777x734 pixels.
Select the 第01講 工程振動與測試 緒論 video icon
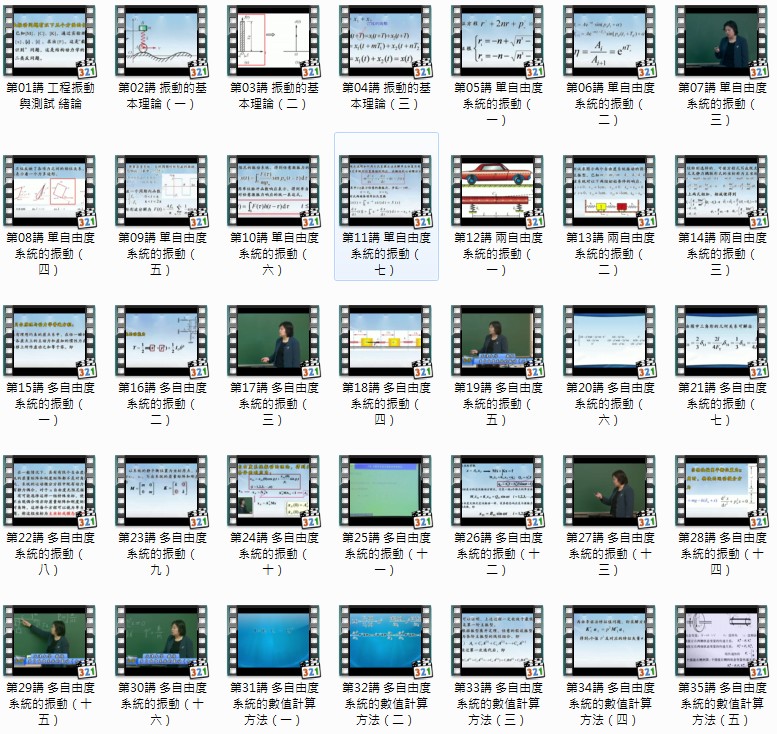click(50, 40)
